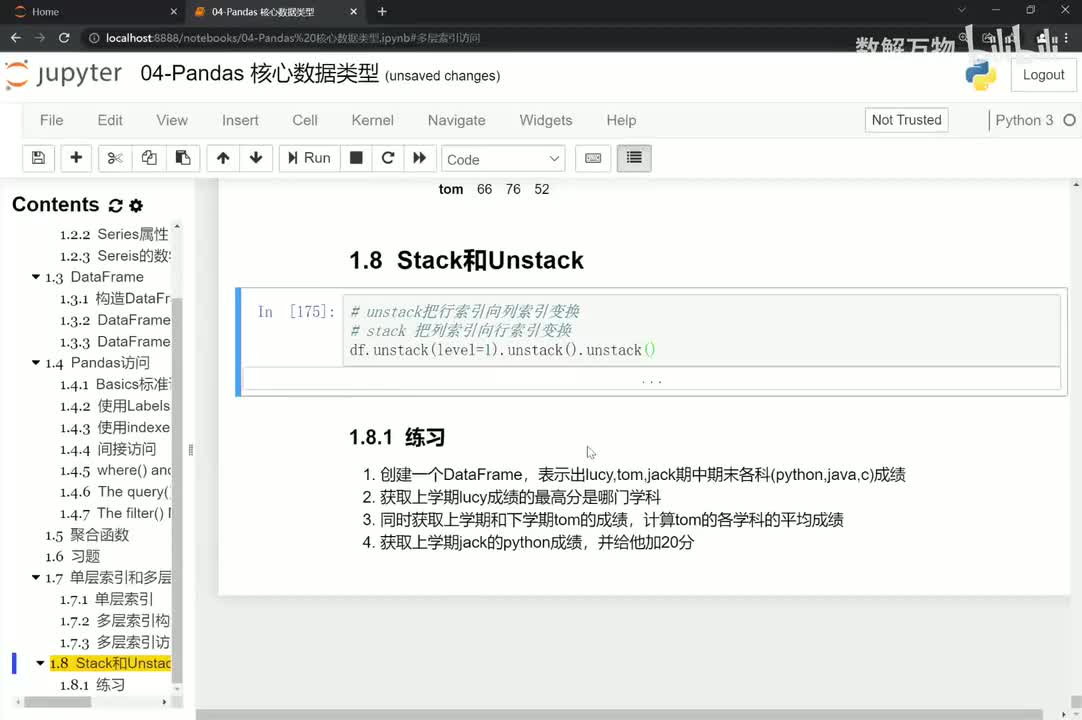Screen dimensions: 1082x720
Task: Refresh the Contents panel icon
Action: click(x=115, y=206)
